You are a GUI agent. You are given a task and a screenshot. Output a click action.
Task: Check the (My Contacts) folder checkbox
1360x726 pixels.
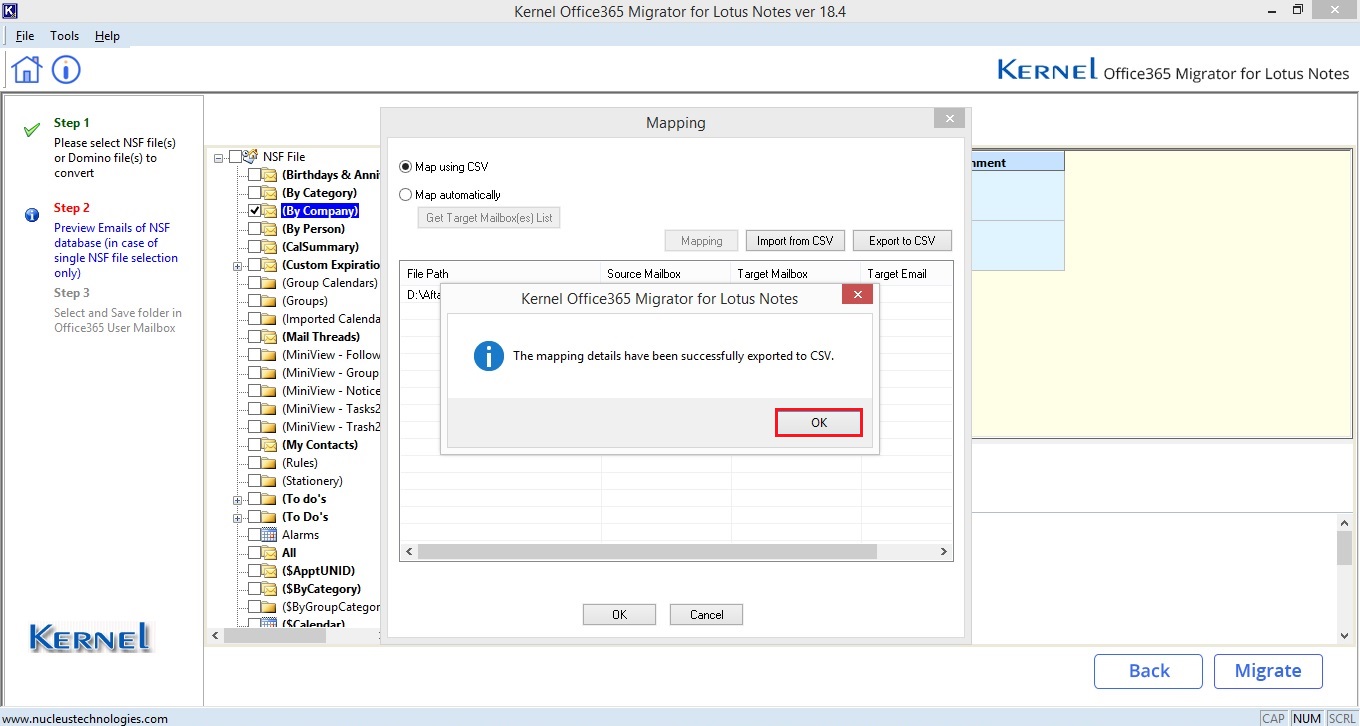254,445
